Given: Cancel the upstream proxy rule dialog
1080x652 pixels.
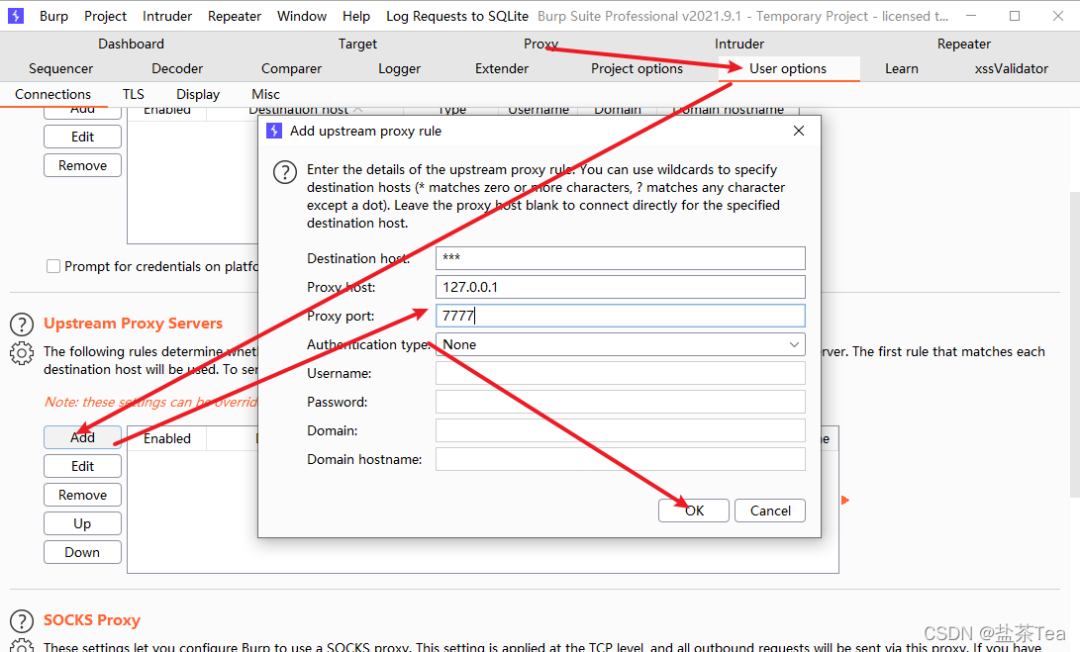Looking at the screenshot, I should tap(770, 511).
